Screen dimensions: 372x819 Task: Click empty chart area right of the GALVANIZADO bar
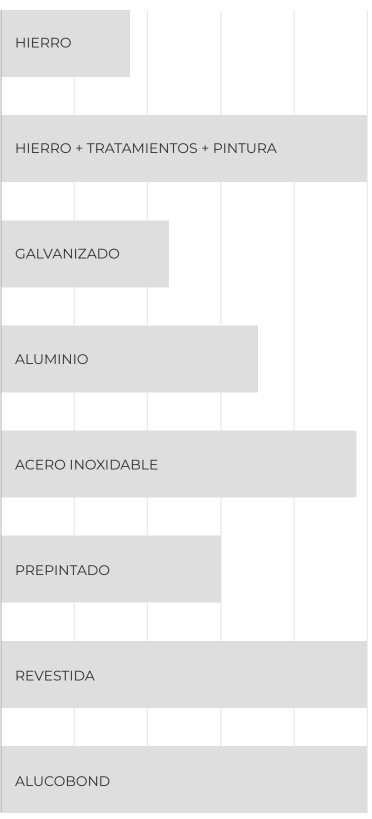click(x=268, y=254)
